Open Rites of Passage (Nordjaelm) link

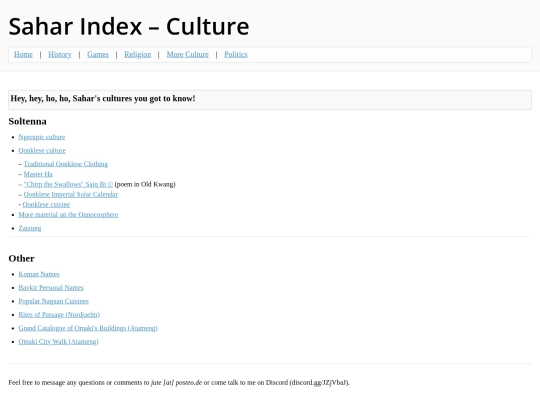click(59, 315)
